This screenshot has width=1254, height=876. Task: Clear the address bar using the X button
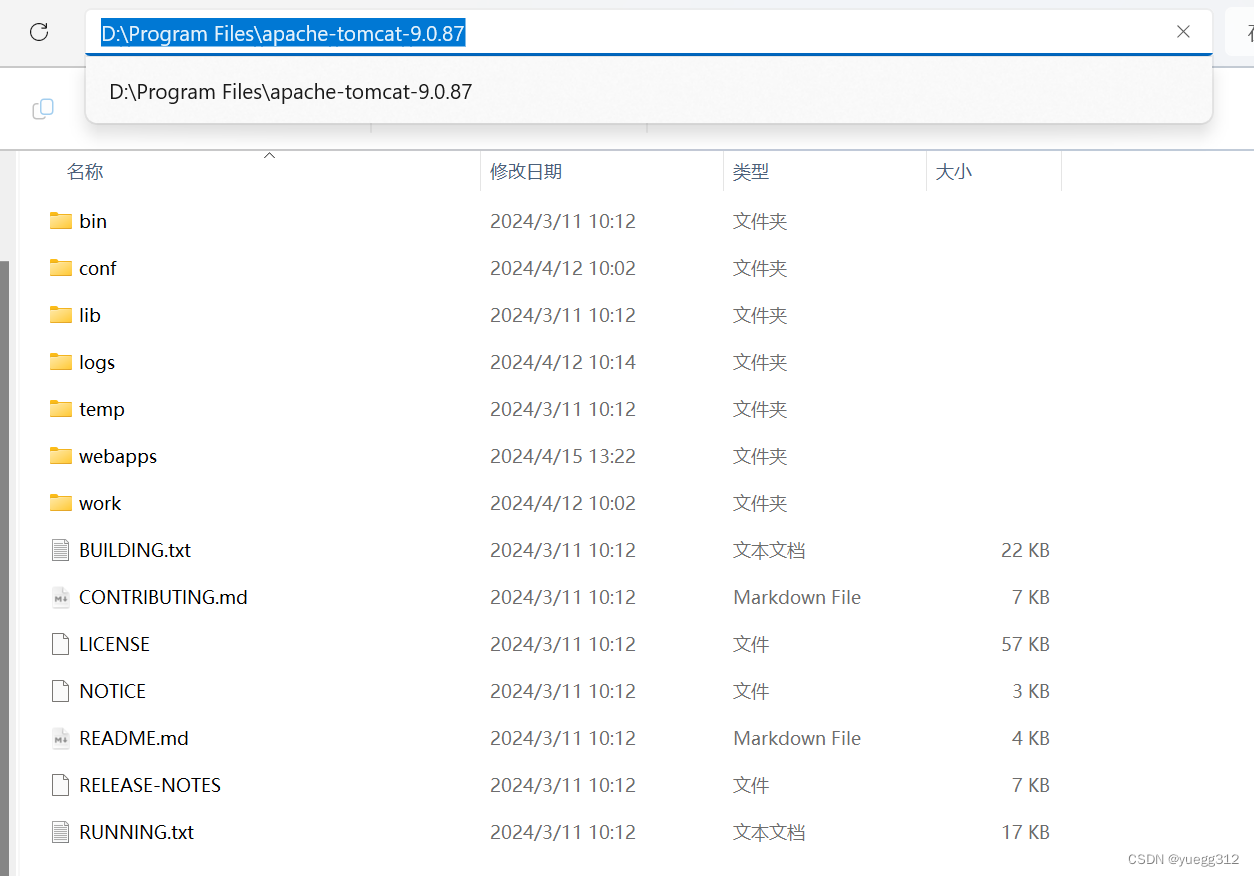(x=1183, y=31)
